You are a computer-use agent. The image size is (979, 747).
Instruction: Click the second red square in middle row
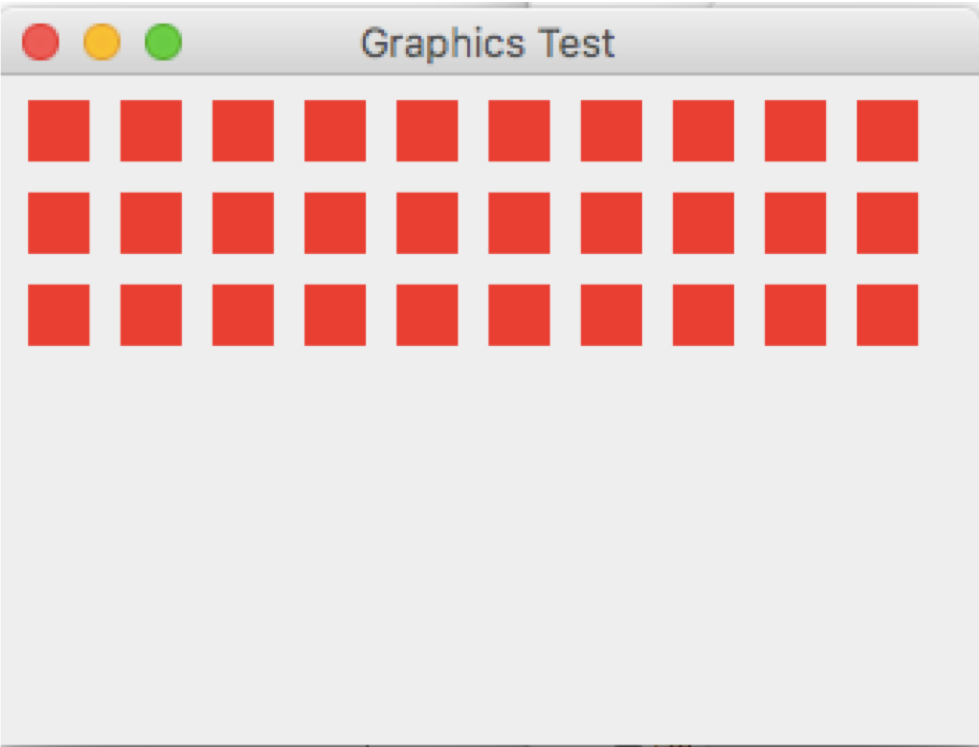pos(151,223)
